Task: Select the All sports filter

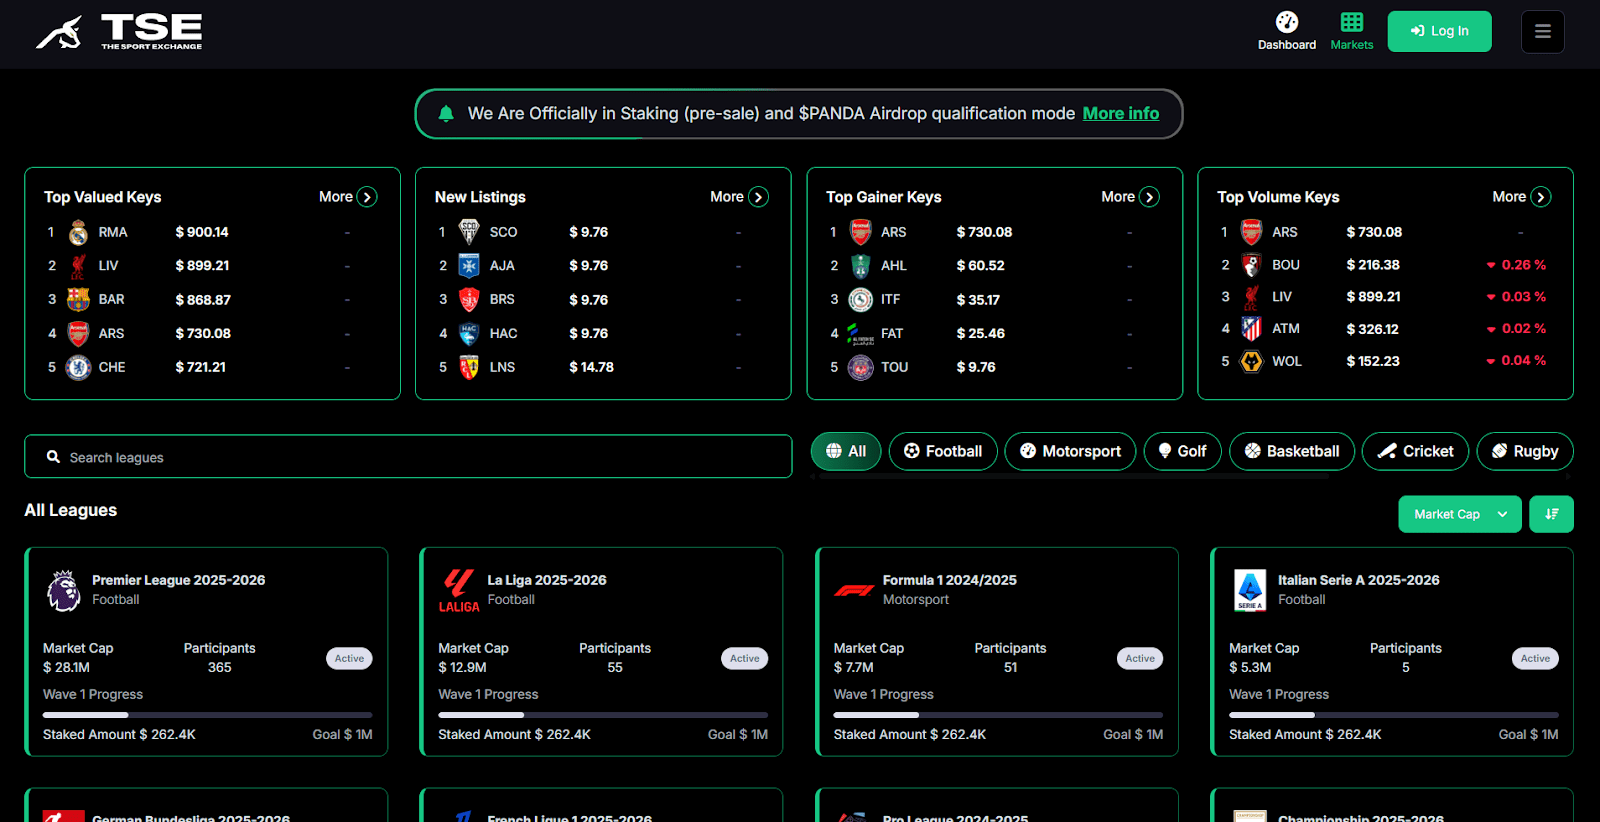Action: [x=845, y=451]
